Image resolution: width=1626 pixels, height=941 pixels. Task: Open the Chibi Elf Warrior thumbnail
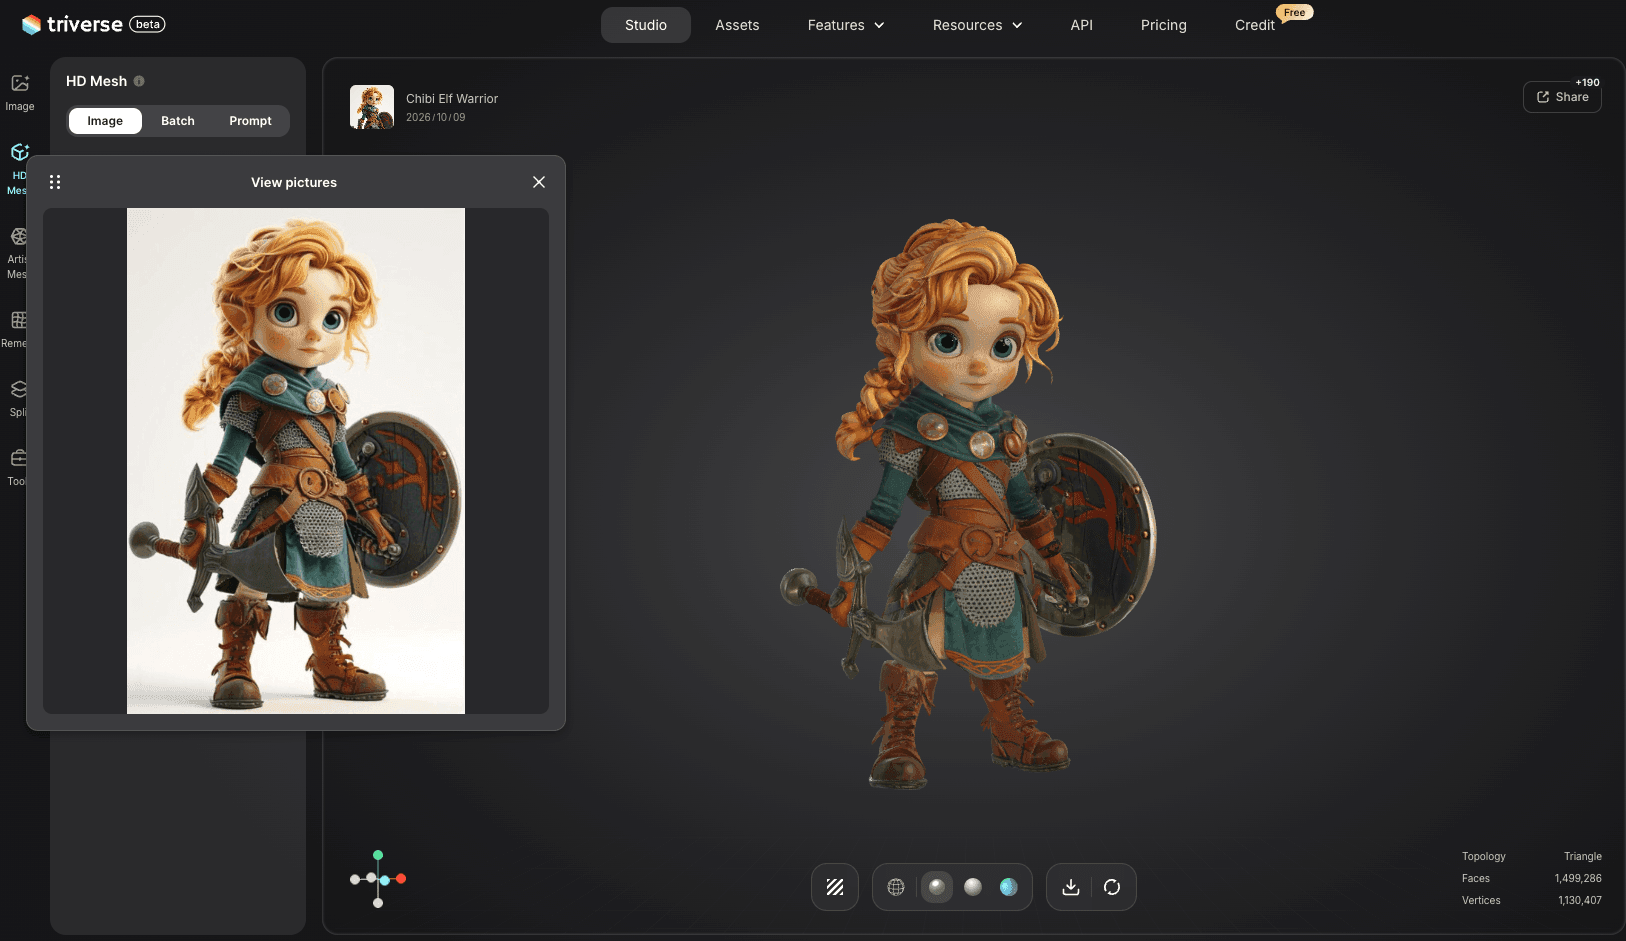[372, 107]
